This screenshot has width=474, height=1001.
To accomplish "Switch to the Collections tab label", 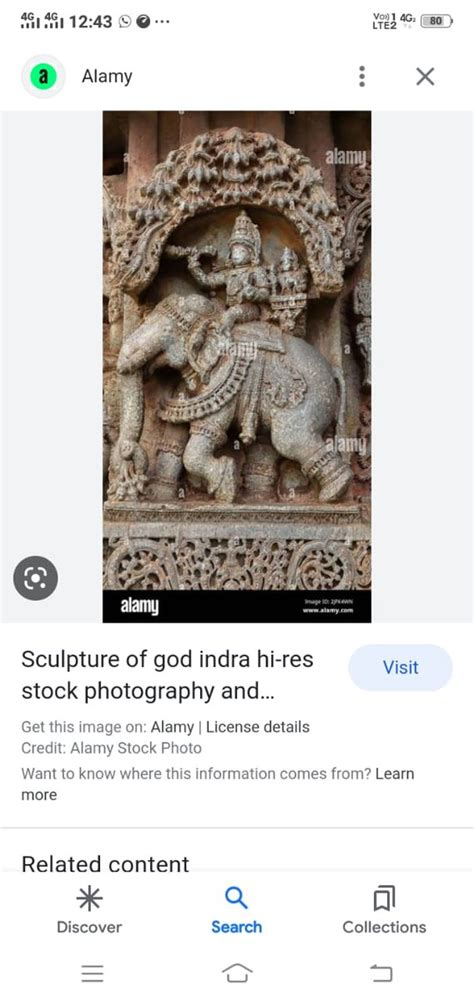I will click(384, 927).
